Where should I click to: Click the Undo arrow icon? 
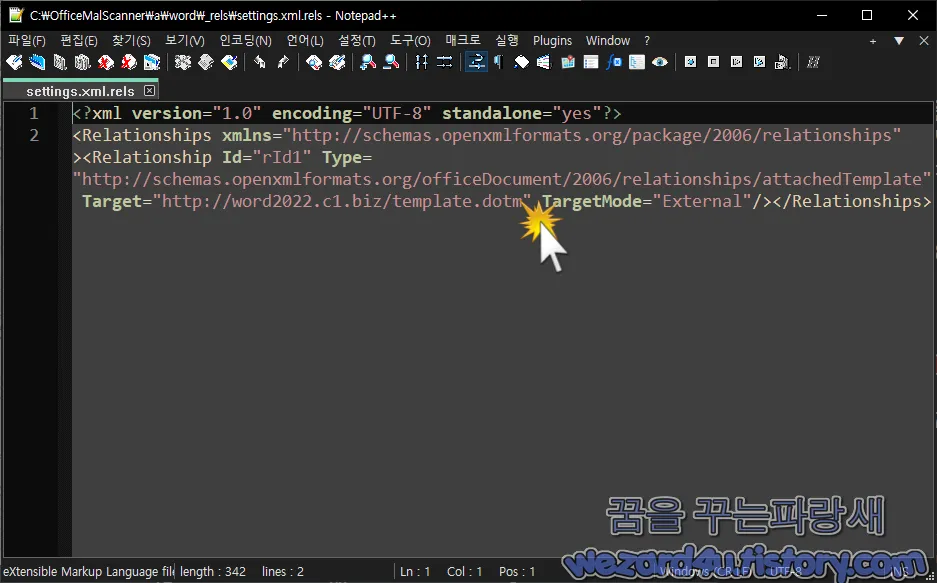pyautogui.click(x=260, y=62)
